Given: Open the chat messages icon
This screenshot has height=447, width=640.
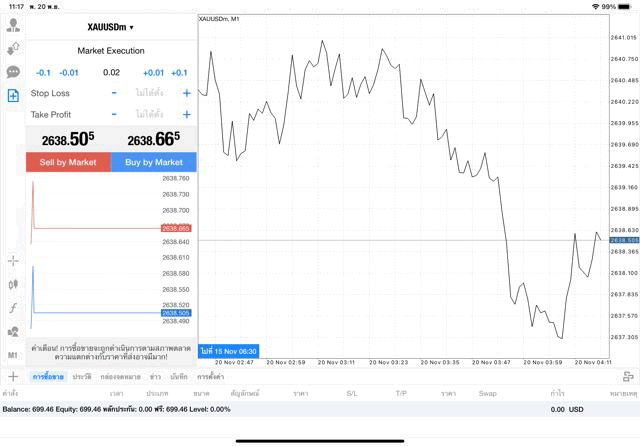Looking at the screenshot, I should 13,72.
